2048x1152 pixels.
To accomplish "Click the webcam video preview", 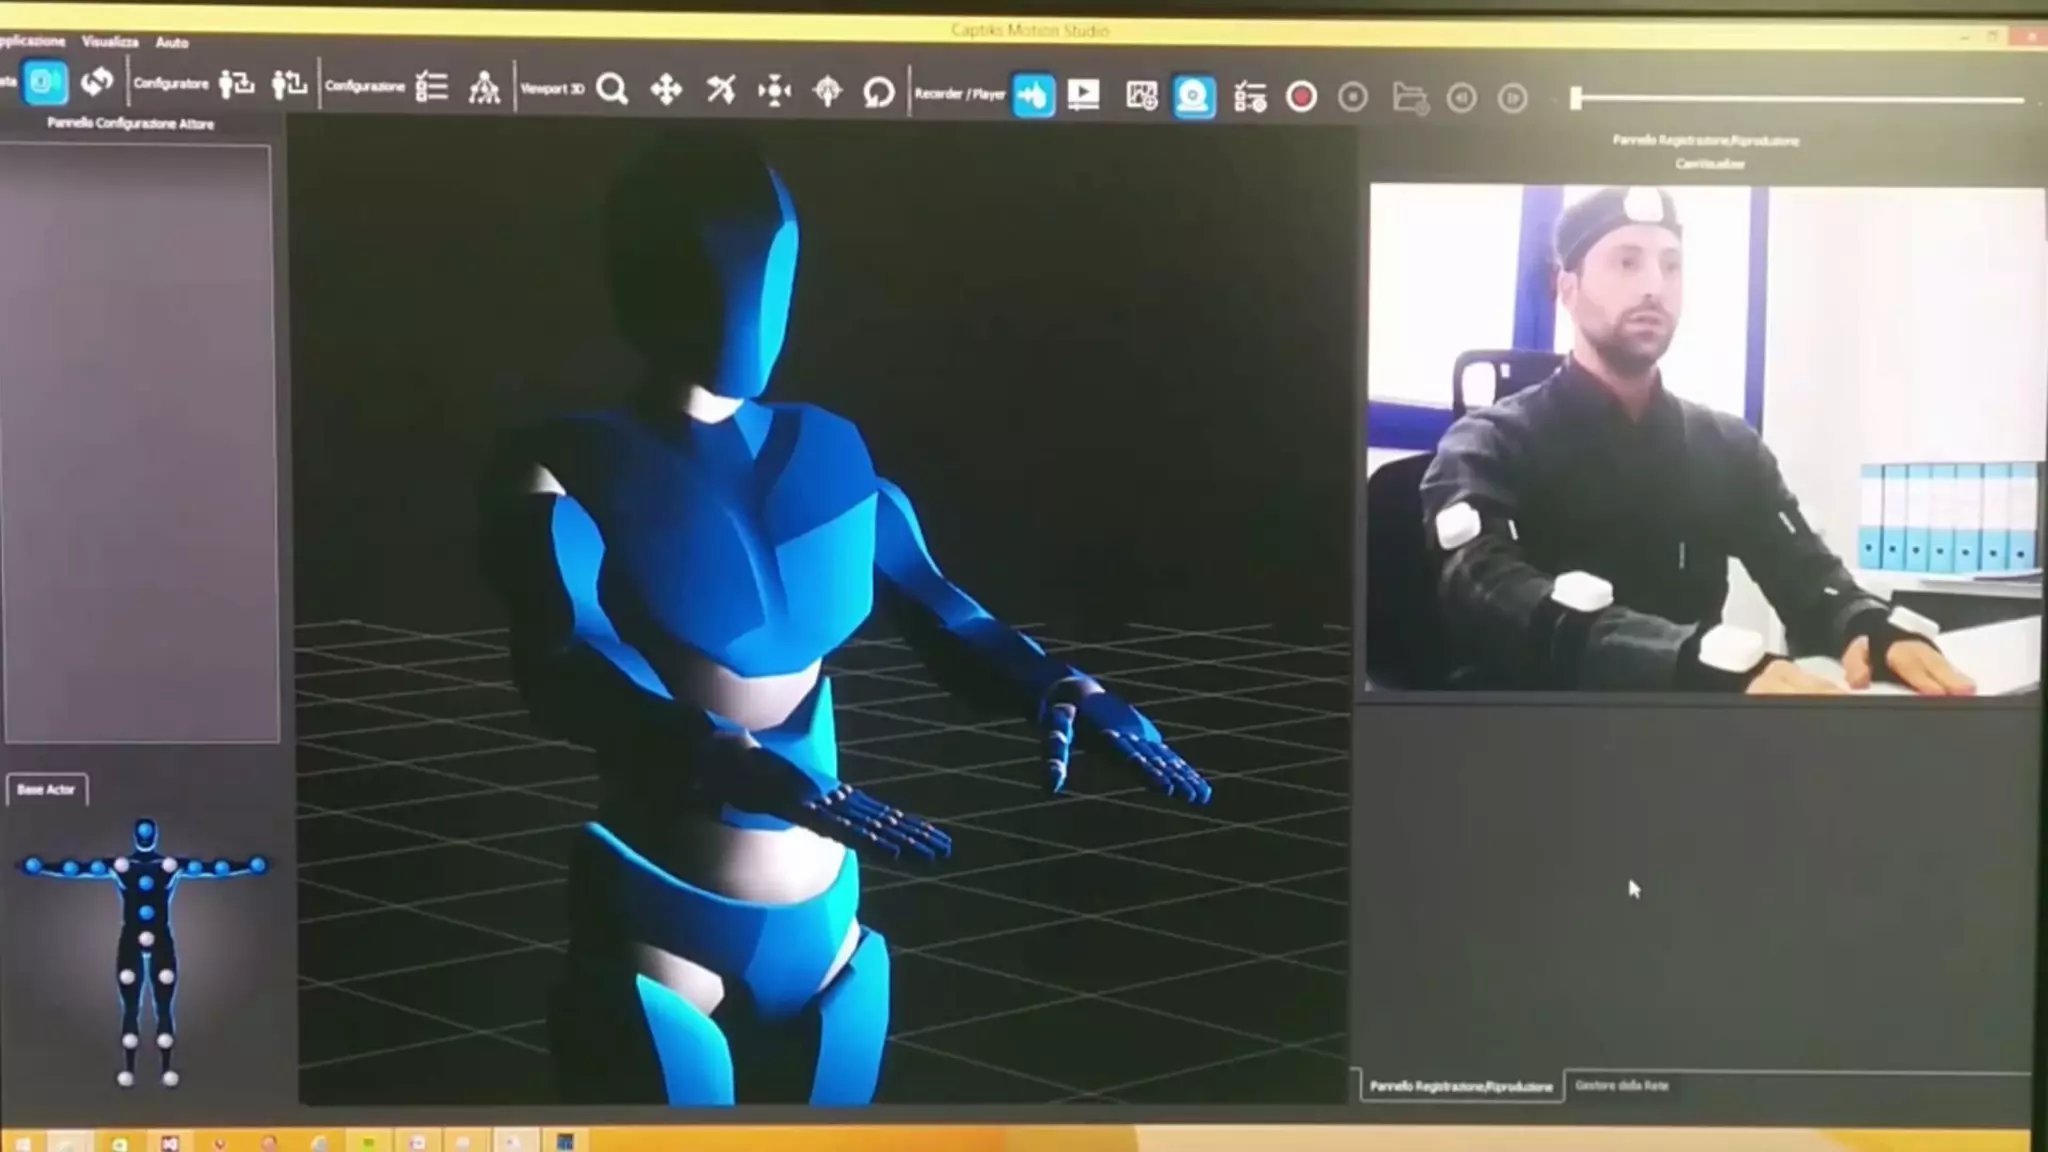I will click(x=1704, y=438).
